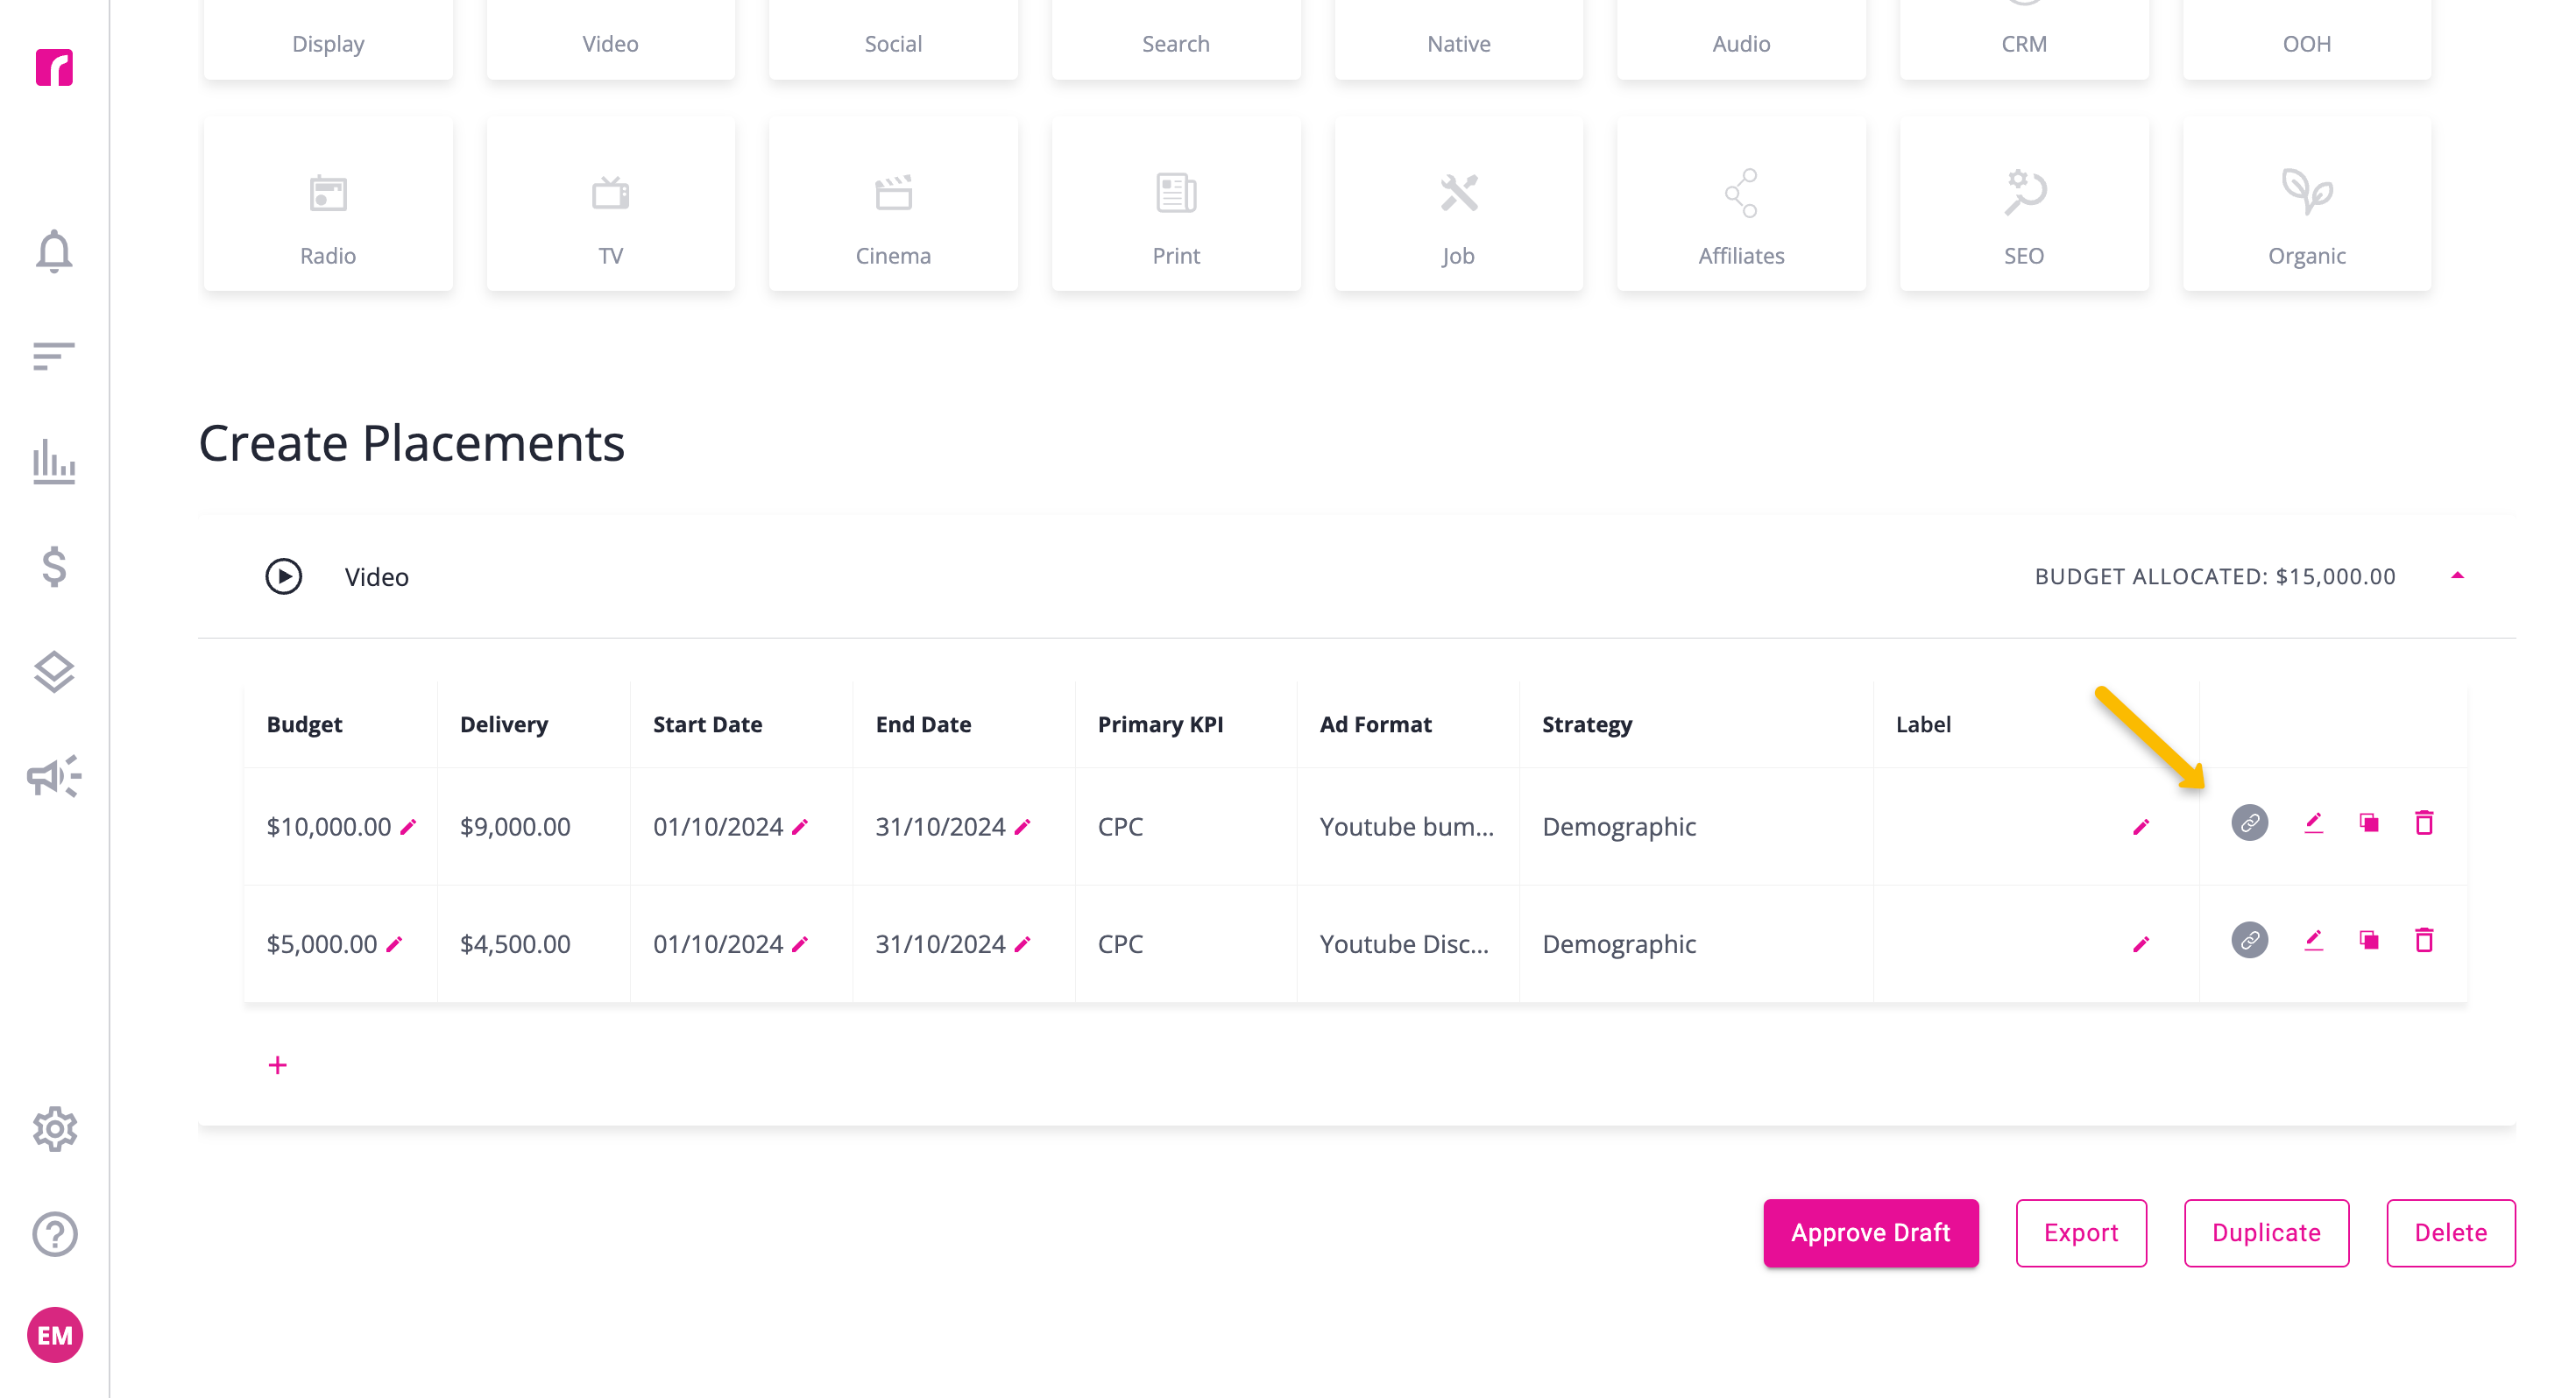2576x1398 pixels.
Task: Edit start date in $10,000.00 row
Action: coord(800,827)
